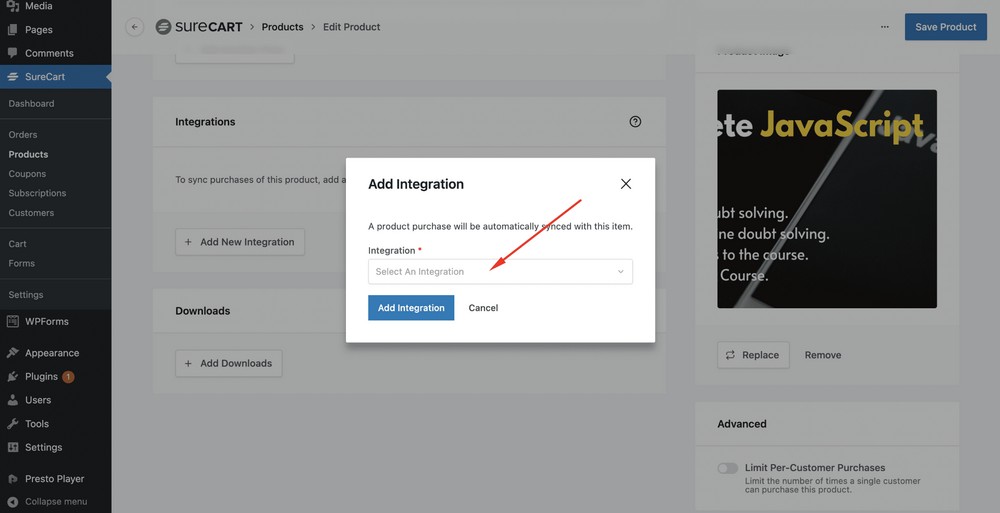Open SureCart Dashboard submenu item
The image size is (1000, 513).
tap(31, 103)
